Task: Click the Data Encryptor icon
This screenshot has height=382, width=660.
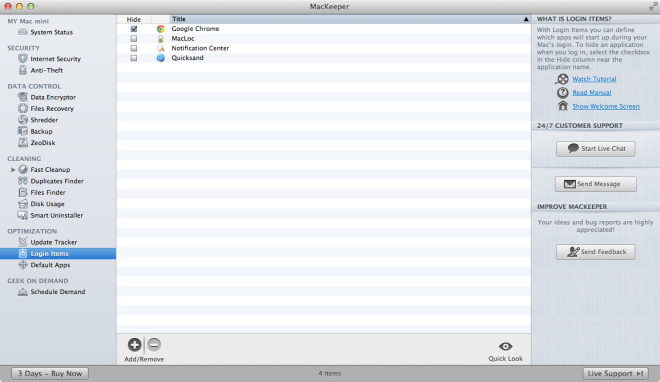Action: (x=23, y=97)
